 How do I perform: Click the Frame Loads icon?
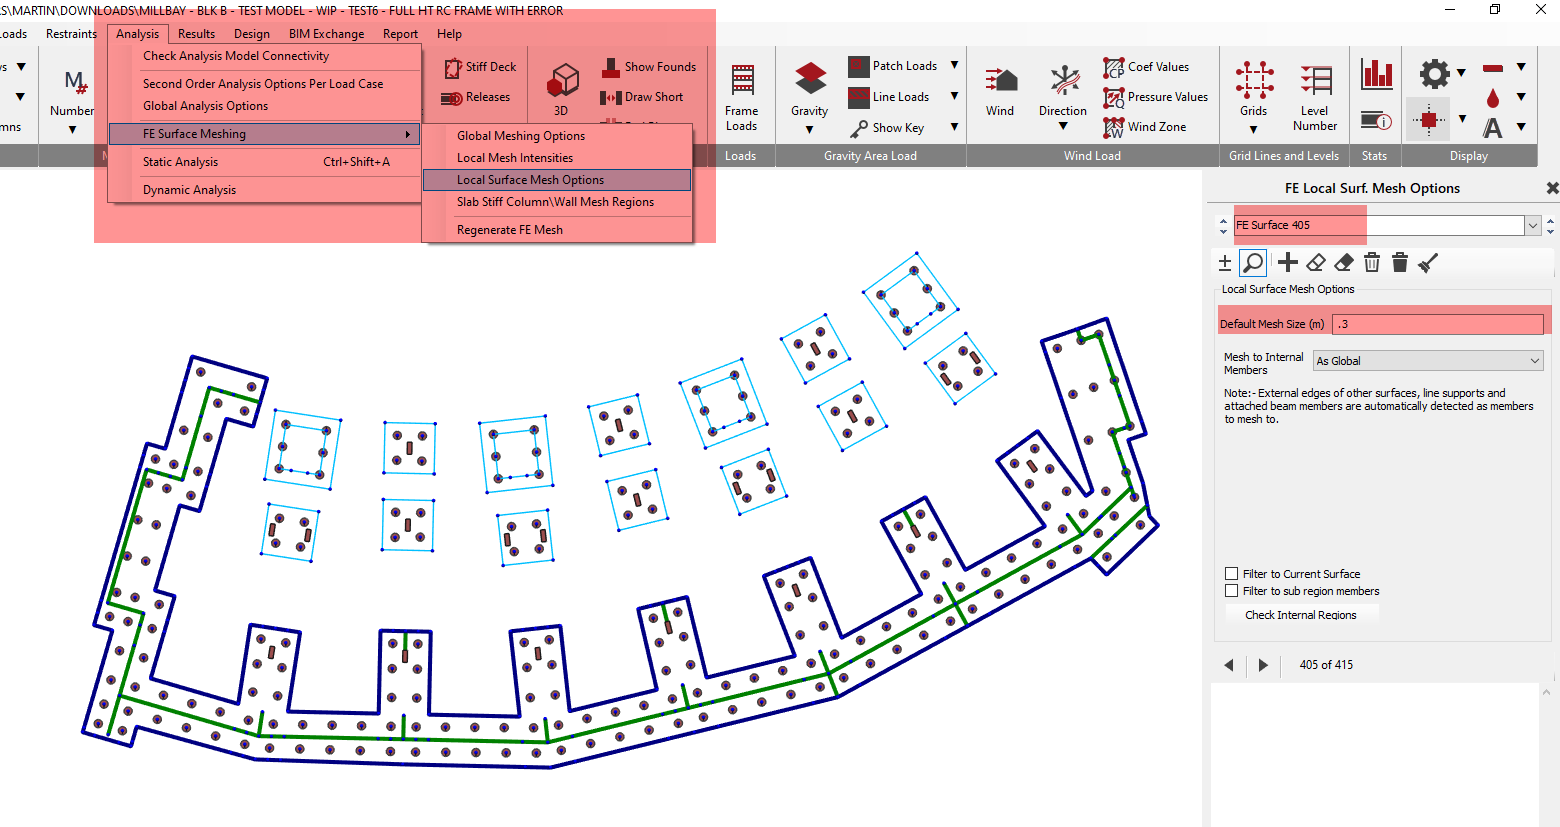pos(741,80)
